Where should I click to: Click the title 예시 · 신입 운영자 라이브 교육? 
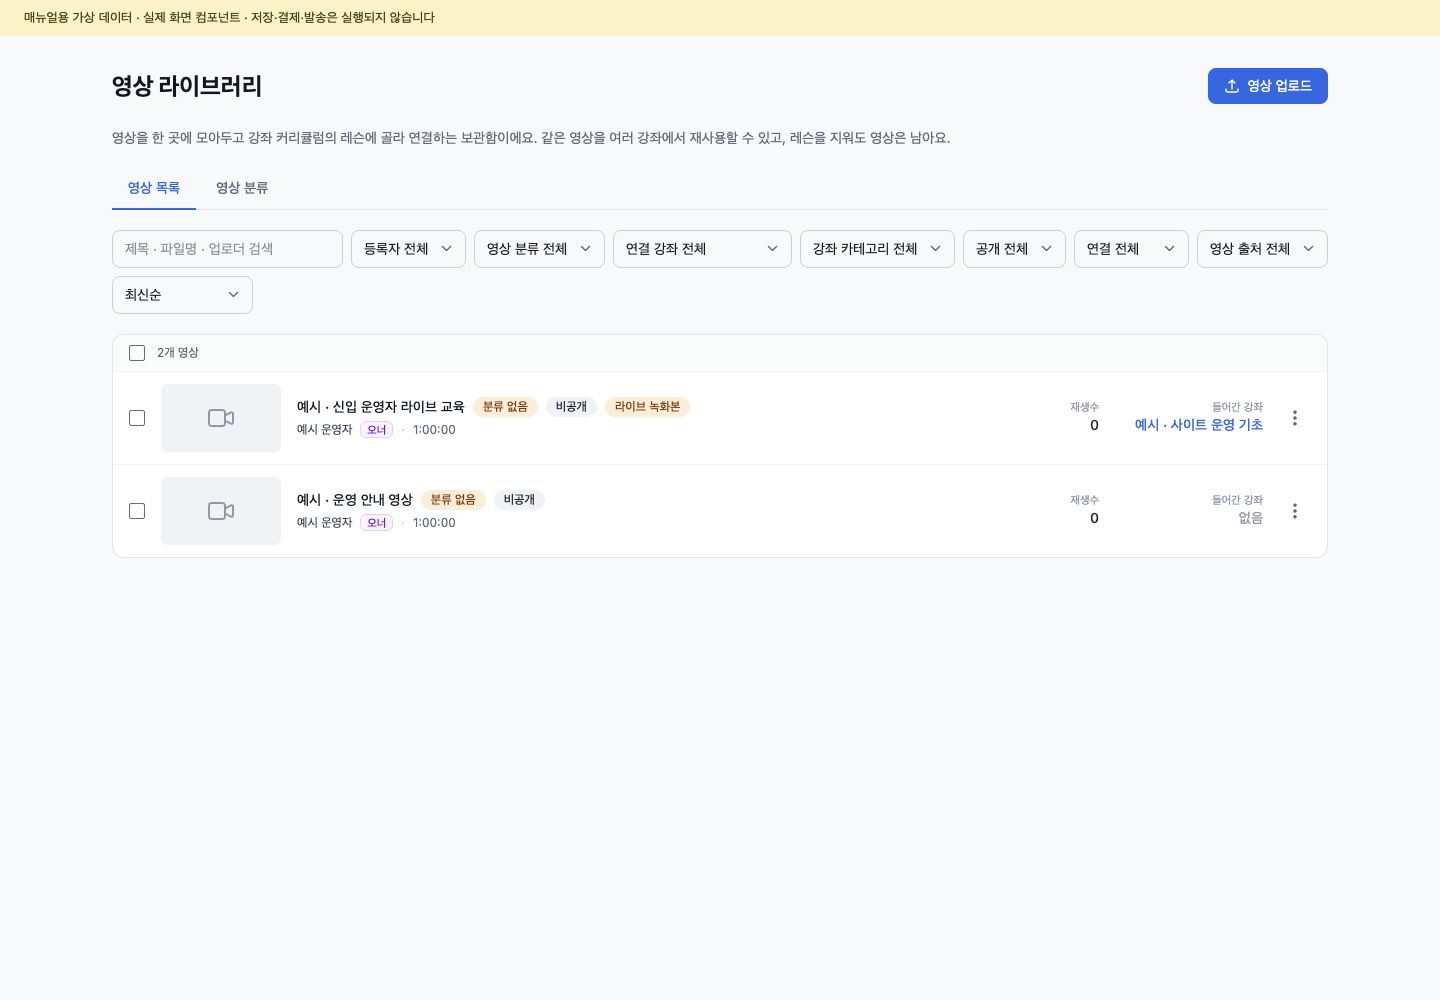click(x=381, y=407)
